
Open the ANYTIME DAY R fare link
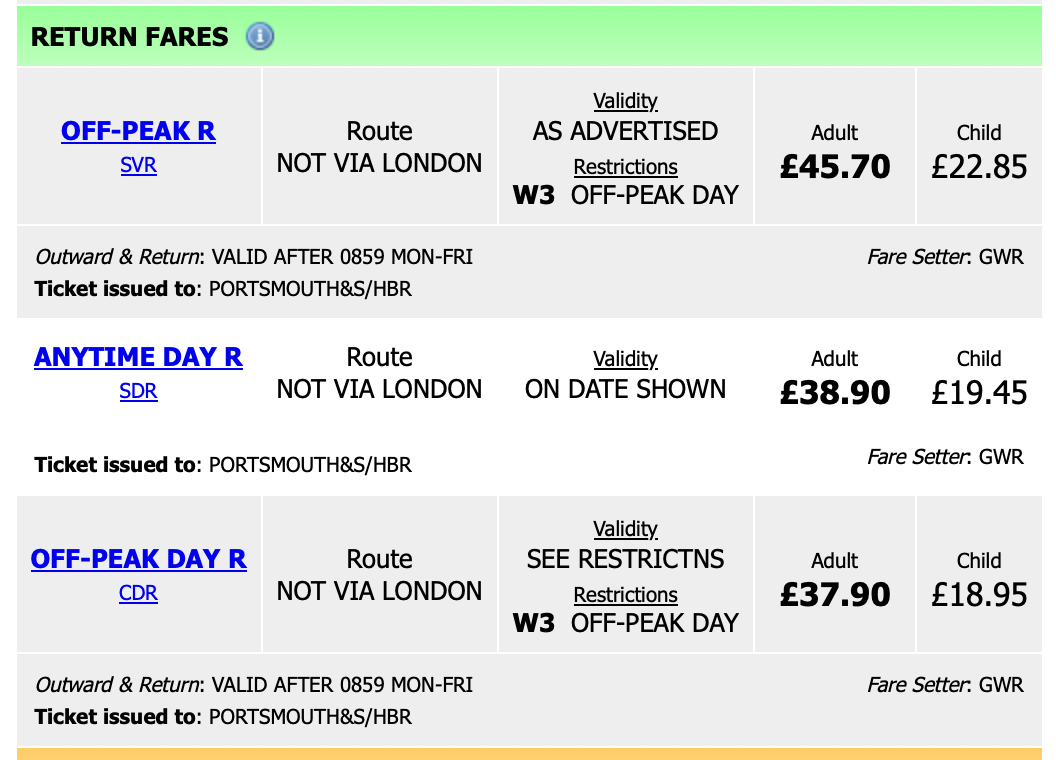138,358
